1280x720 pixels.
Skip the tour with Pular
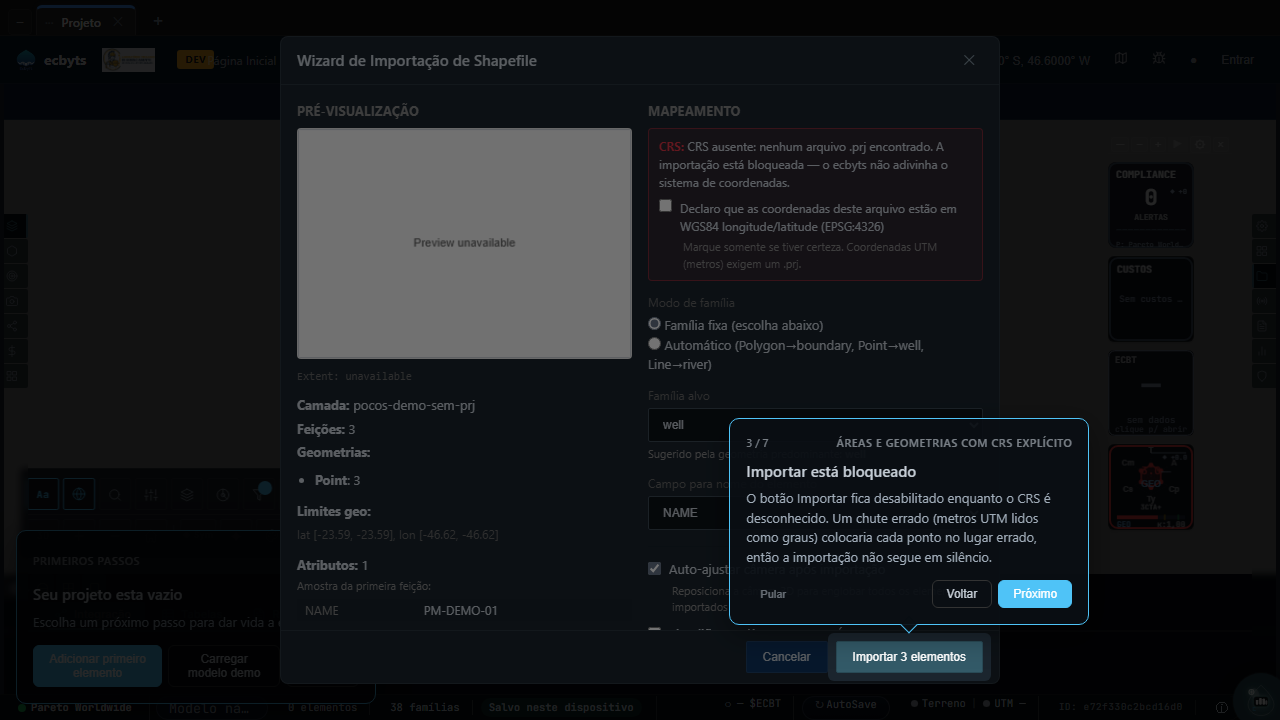pyautogui.click(x=773, y=594)
